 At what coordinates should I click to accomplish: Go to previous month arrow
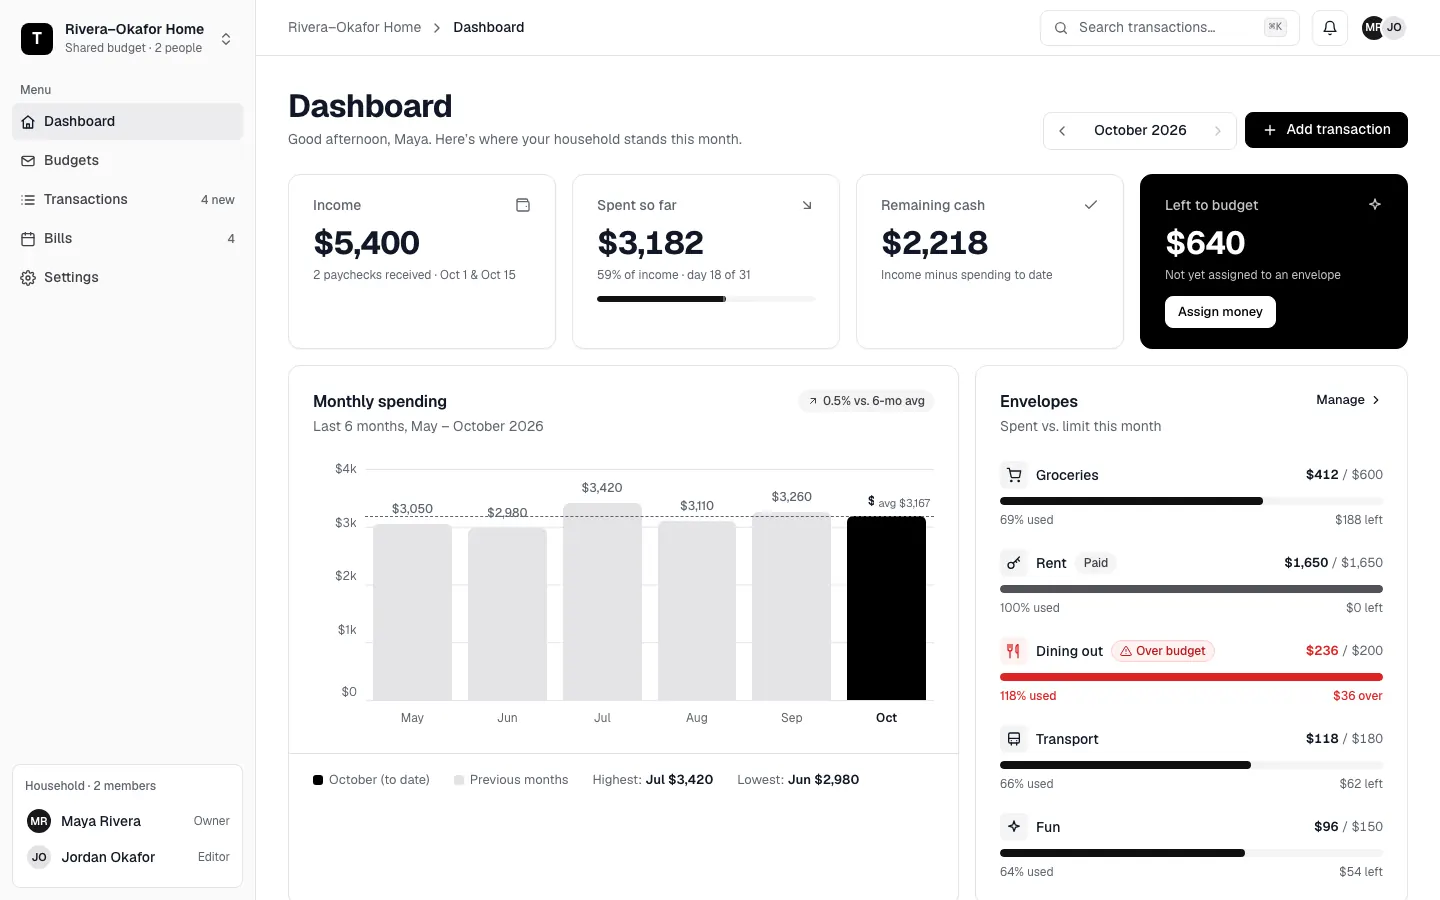pos(1062,131)
